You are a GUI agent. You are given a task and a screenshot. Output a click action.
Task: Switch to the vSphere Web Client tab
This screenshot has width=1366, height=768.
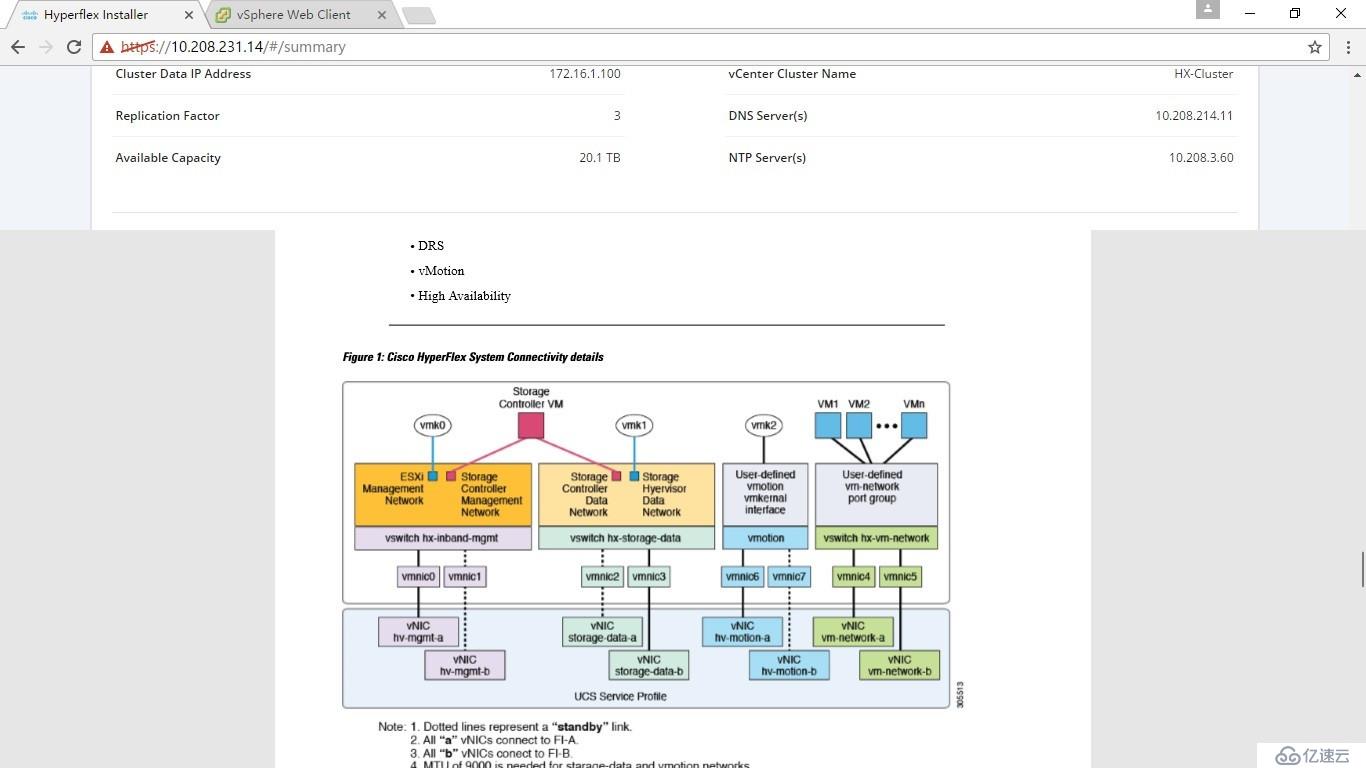(298, 15)
